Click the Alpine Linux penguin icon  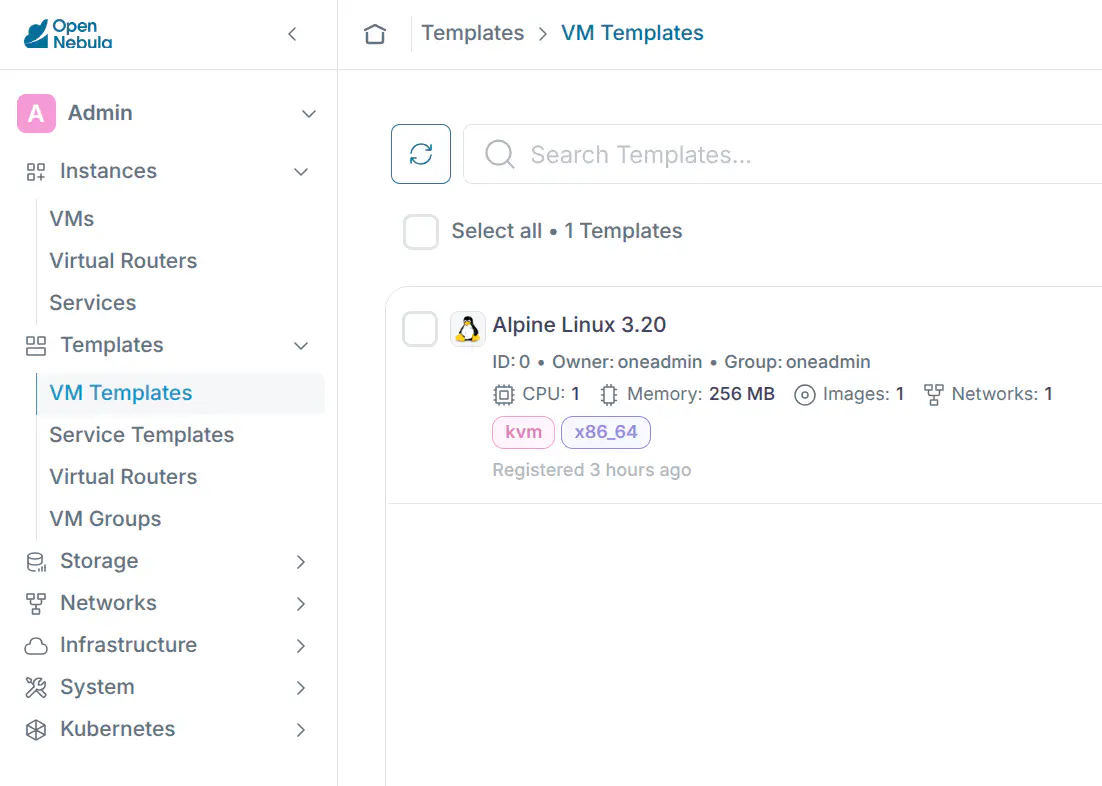tap(467, 329)
